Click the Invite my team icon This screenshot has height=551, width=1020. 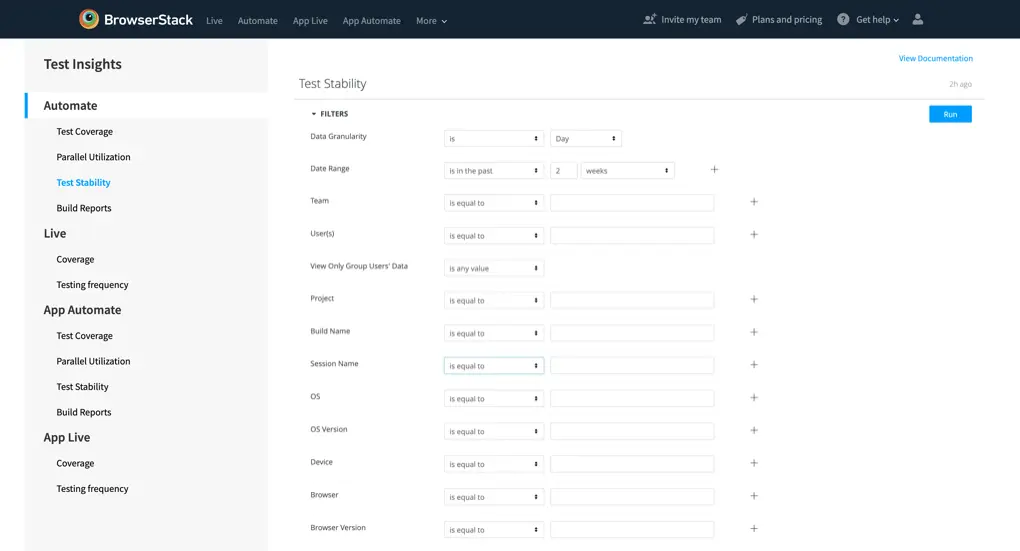click(650, 19)
